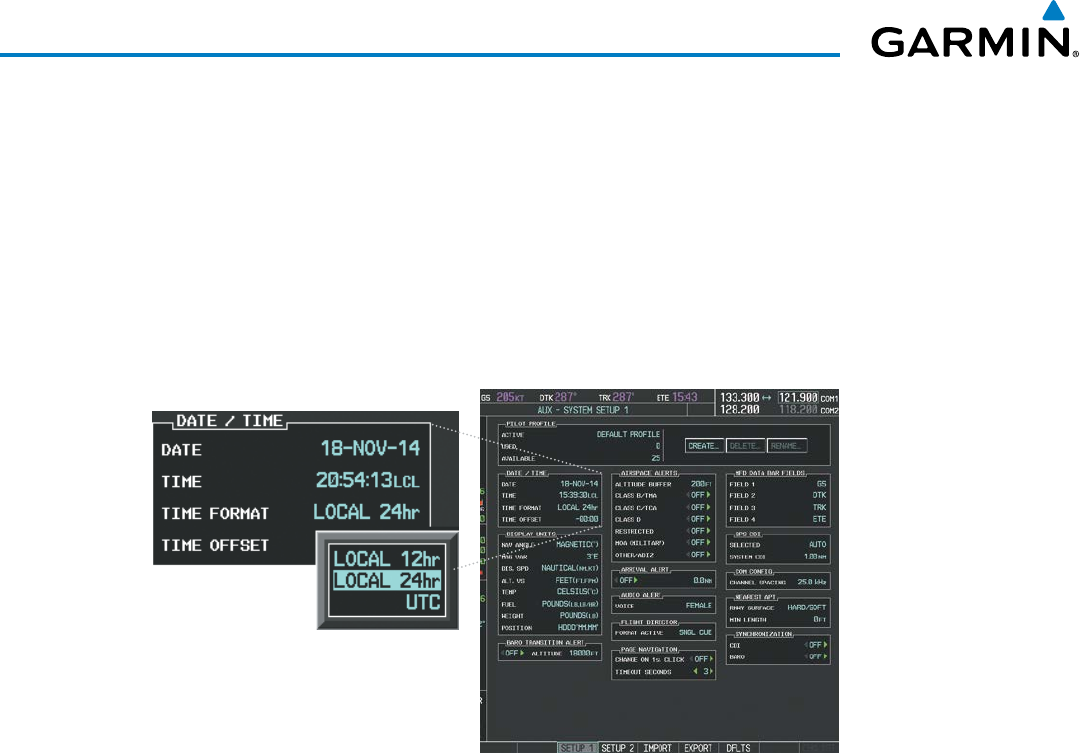Toggle CDI synchronization OFF value
This screenshot has width=1080, height=753.
coord(816,645)
